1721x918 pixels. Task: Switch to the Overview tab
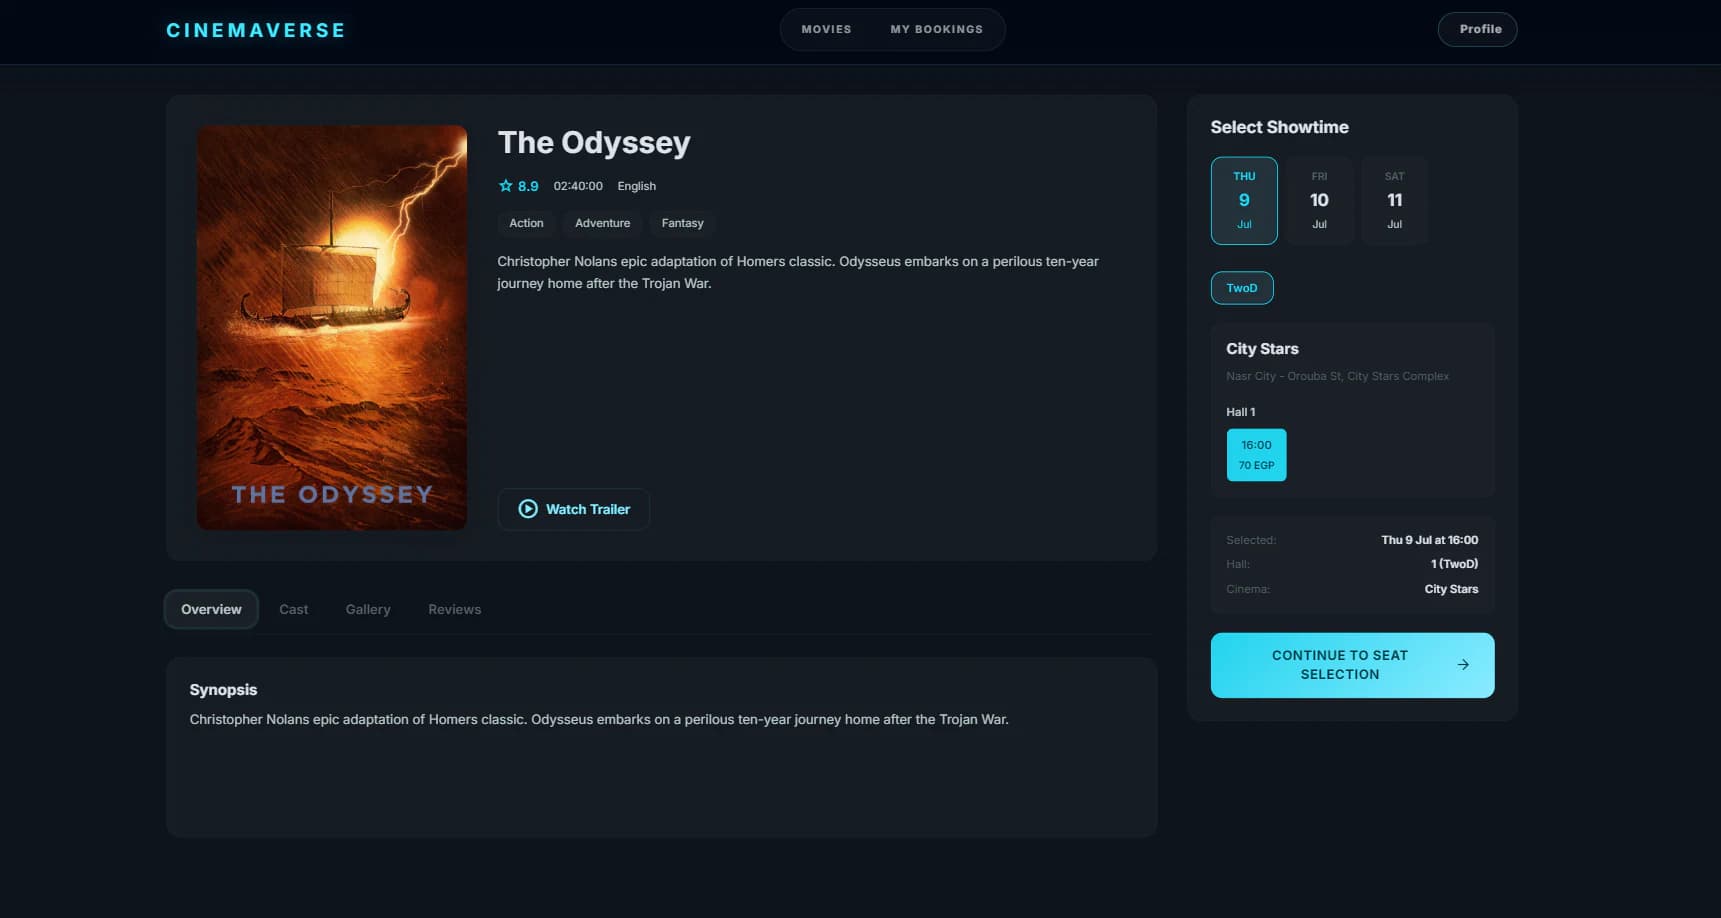pyautogui.click(x=211, y=609)
